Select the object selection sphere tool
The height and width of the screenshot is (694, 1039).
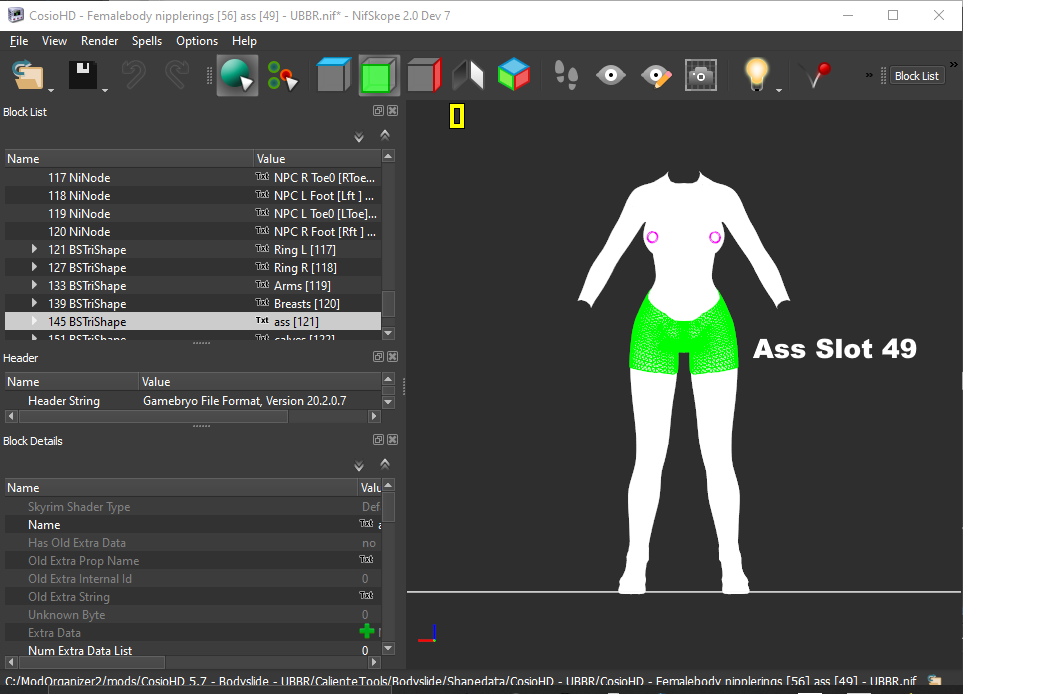pyautogui.click(x=237, y=76)
